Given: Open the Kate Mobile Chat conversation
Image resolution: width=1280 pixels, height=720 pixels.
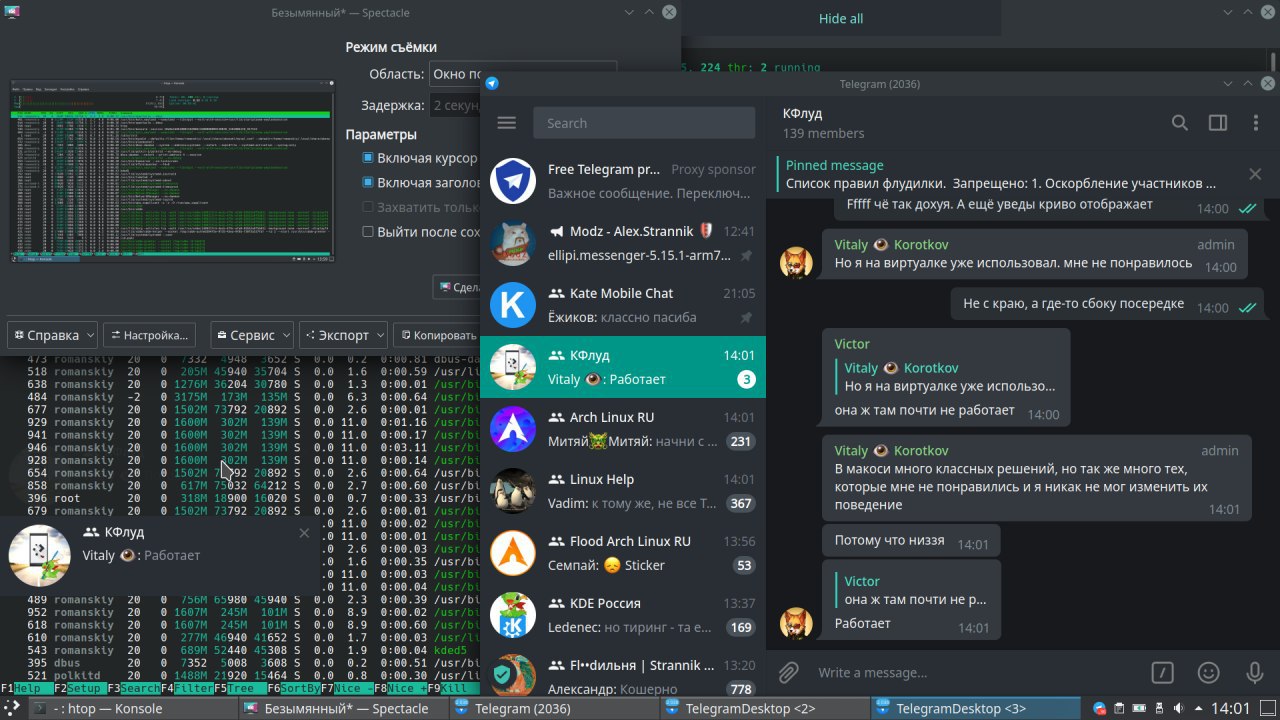Looking at the screenshot, I should (623, 305).
